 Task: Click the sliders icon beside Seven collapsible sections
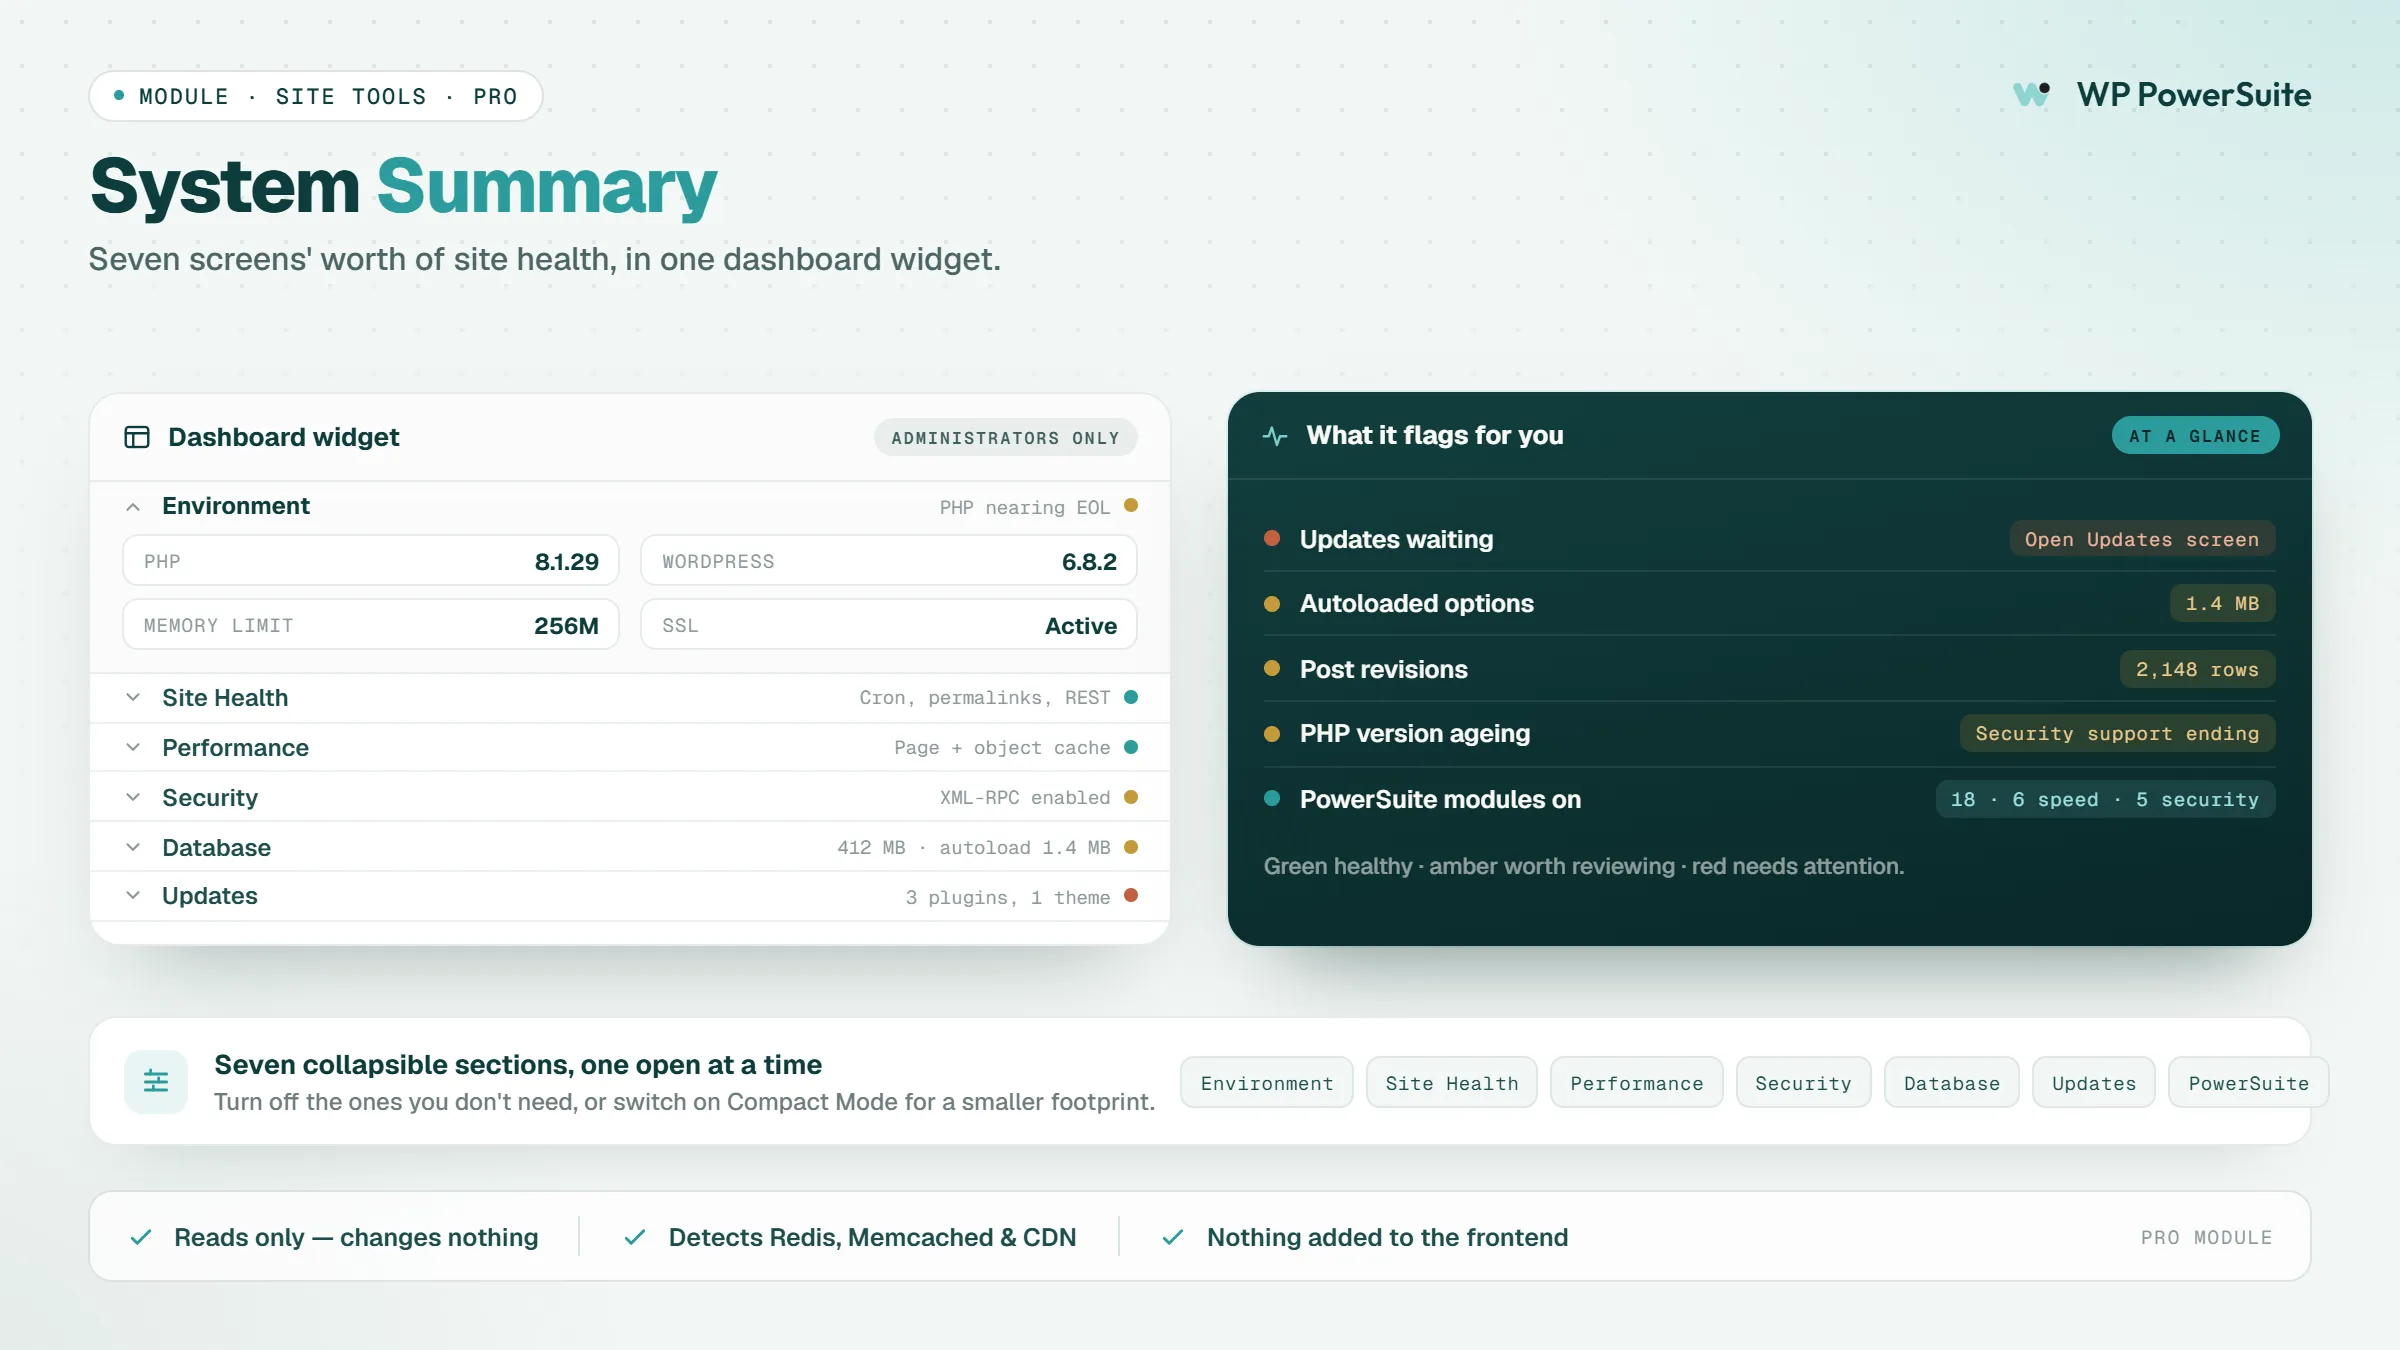tap(156, 1081)
